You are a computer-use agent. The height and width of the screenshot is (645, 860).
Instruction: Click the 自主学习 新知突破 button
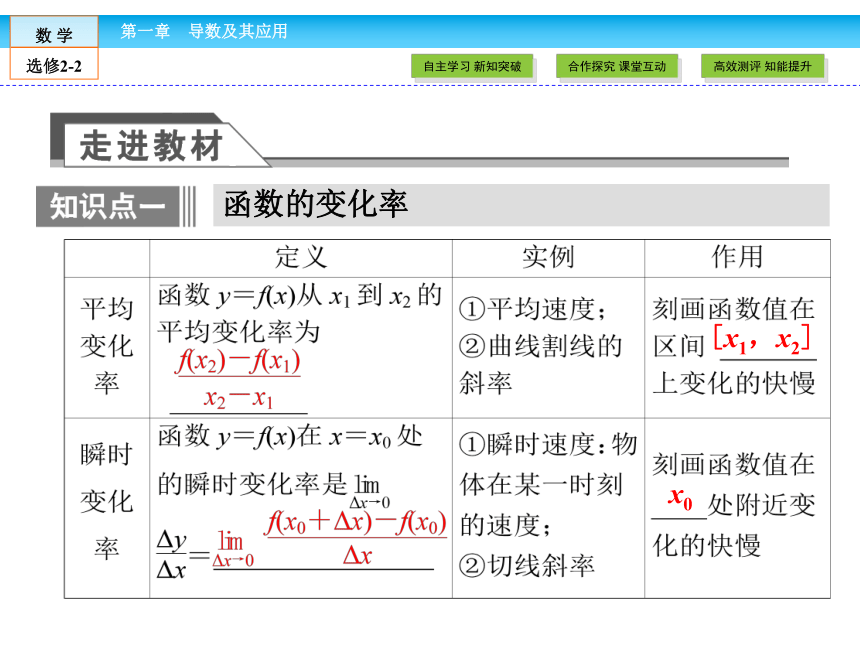click(472, 66)
